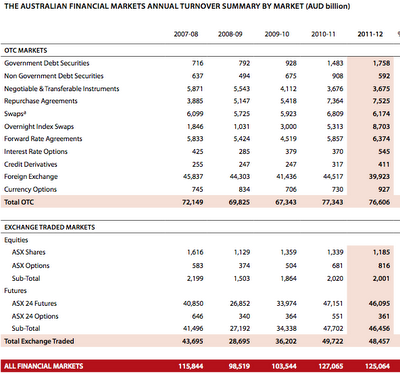Click the ASX Shares 2007-08 value 1,616
This screenshot has width=400, height=374.
click(195, 252)
